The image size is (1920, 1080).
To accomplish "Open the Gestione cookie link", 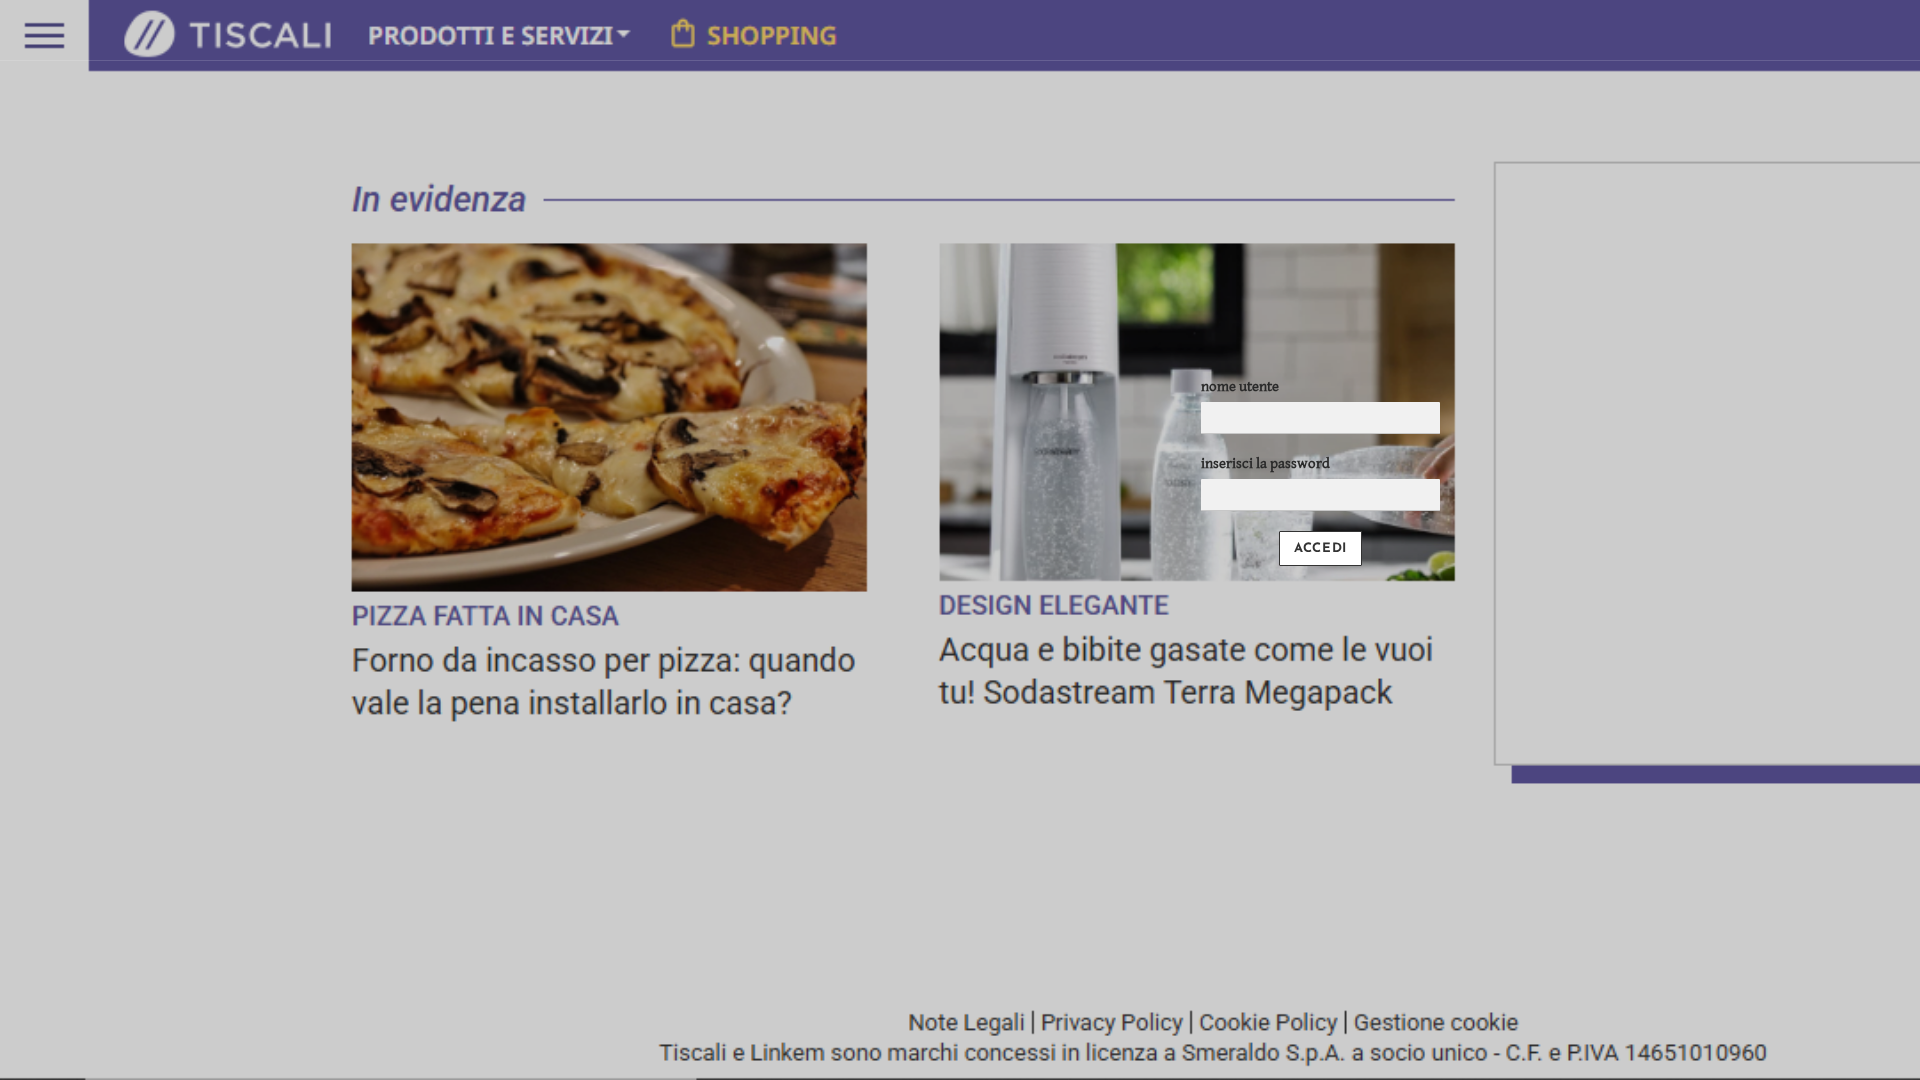I will click(x=1435, y=1022).
